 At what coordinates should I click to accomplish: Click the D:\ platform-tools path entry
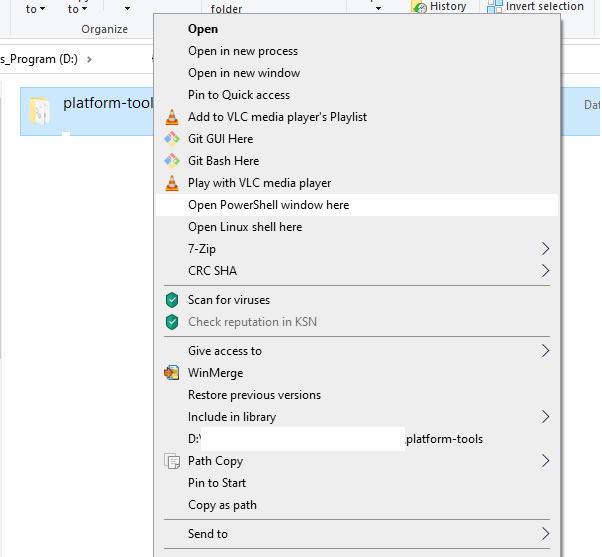tap(357, 439)
